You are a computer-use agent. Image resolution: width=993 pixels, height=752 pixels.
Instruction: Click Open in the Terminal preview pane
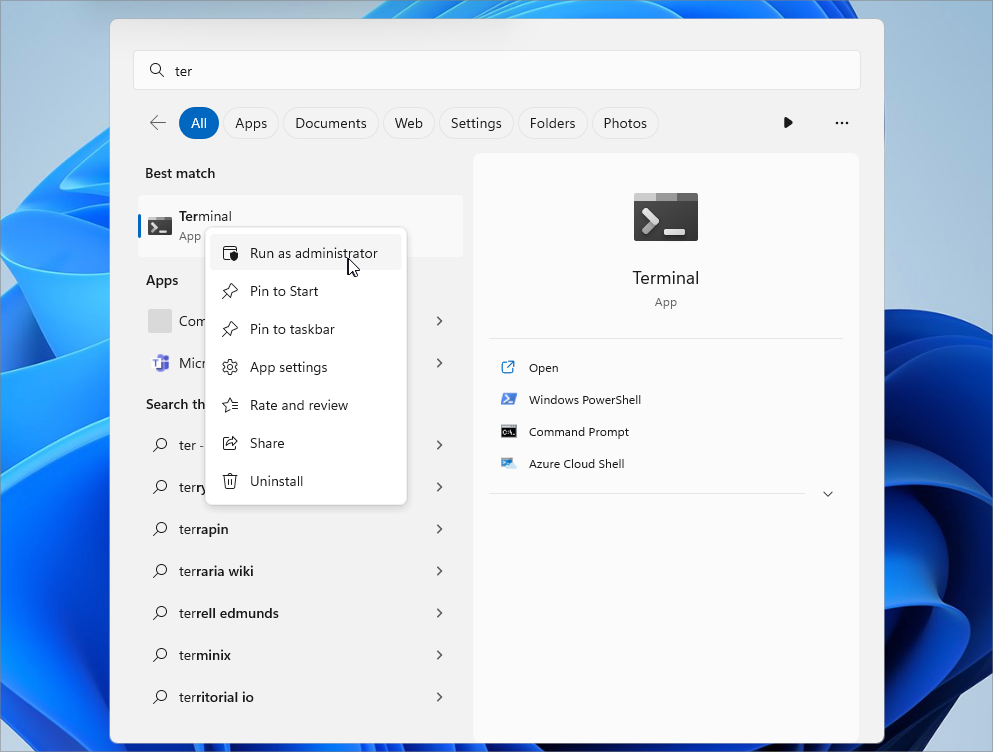click(x=543, y=367)
